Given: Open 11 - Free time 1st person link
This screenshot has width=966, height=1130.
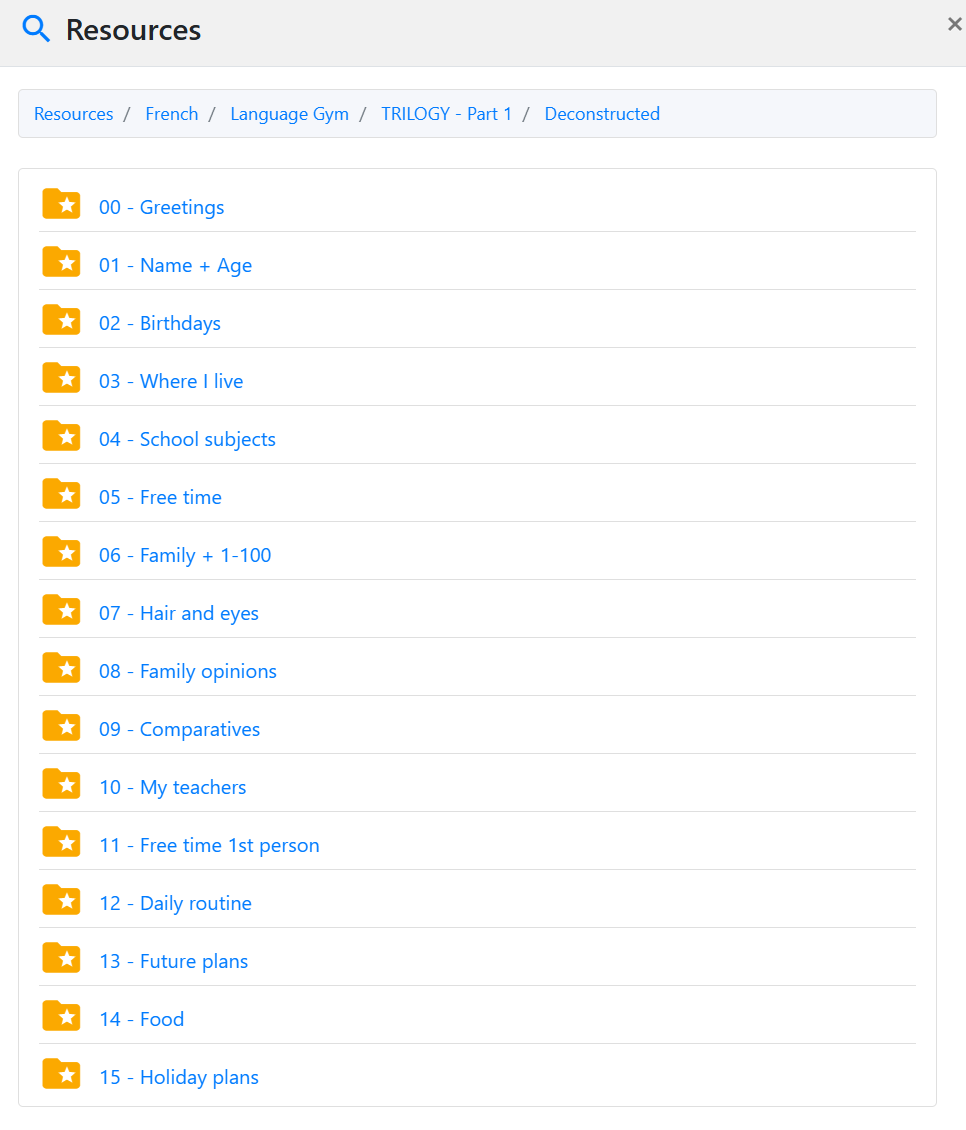Looking at the screenshot, I should (209, 845).
